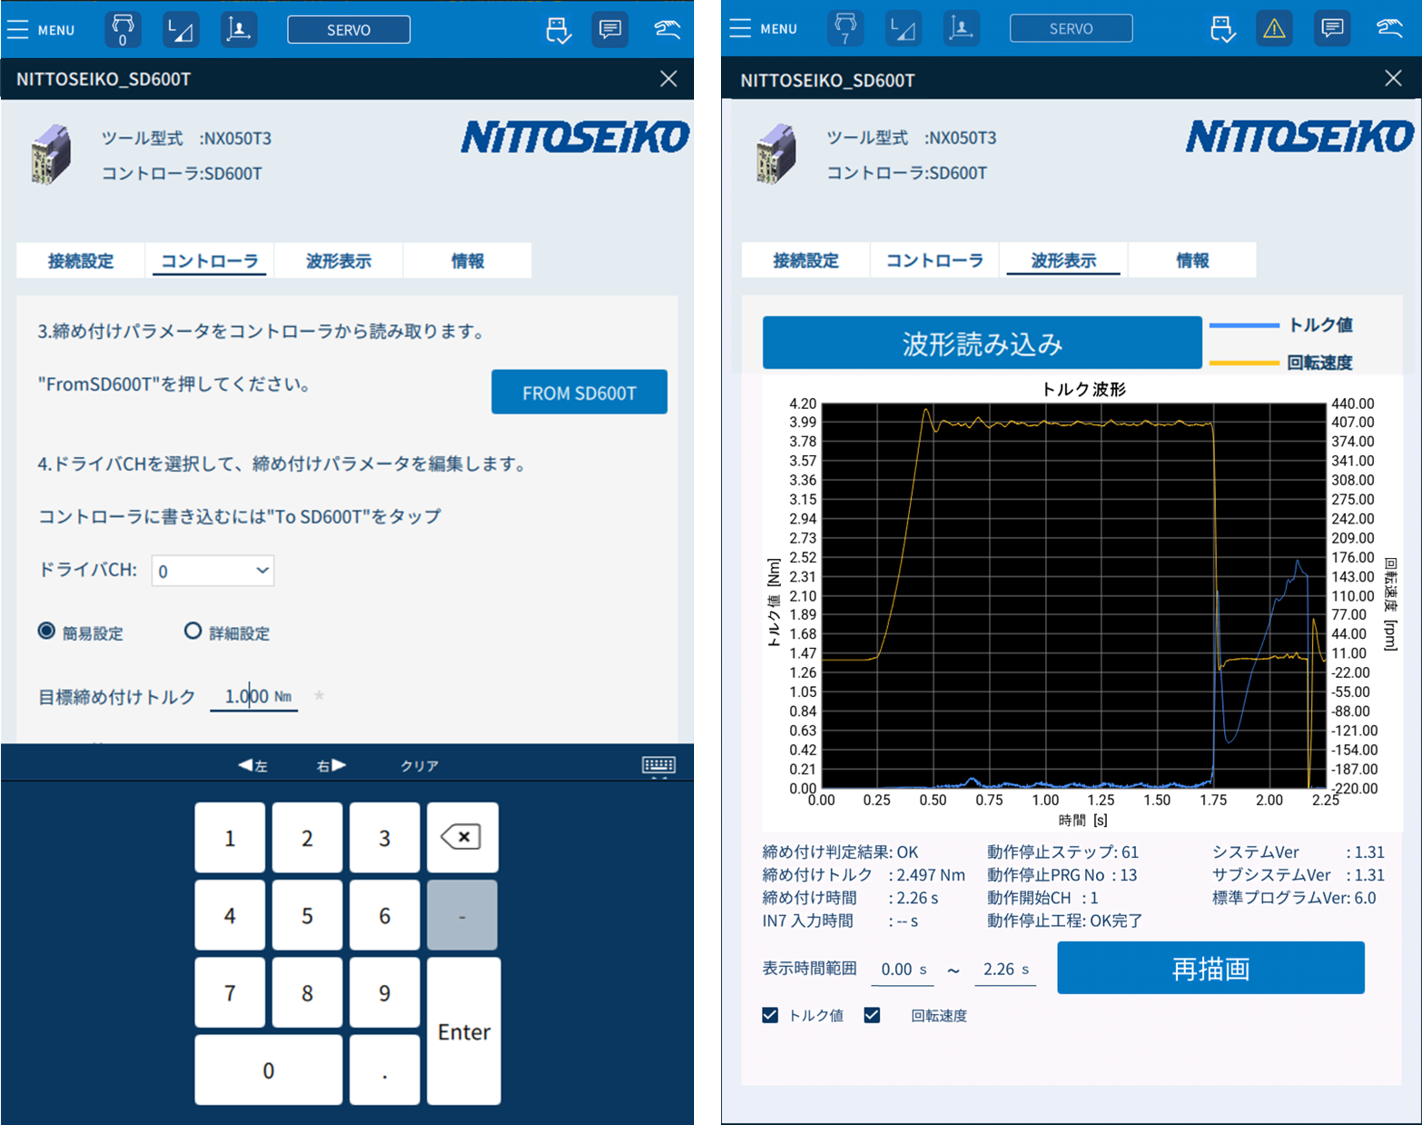Switch to 波形表示 tab in left screen
This screenshot has height=1125, width=1422.
[x=339, y=261]
